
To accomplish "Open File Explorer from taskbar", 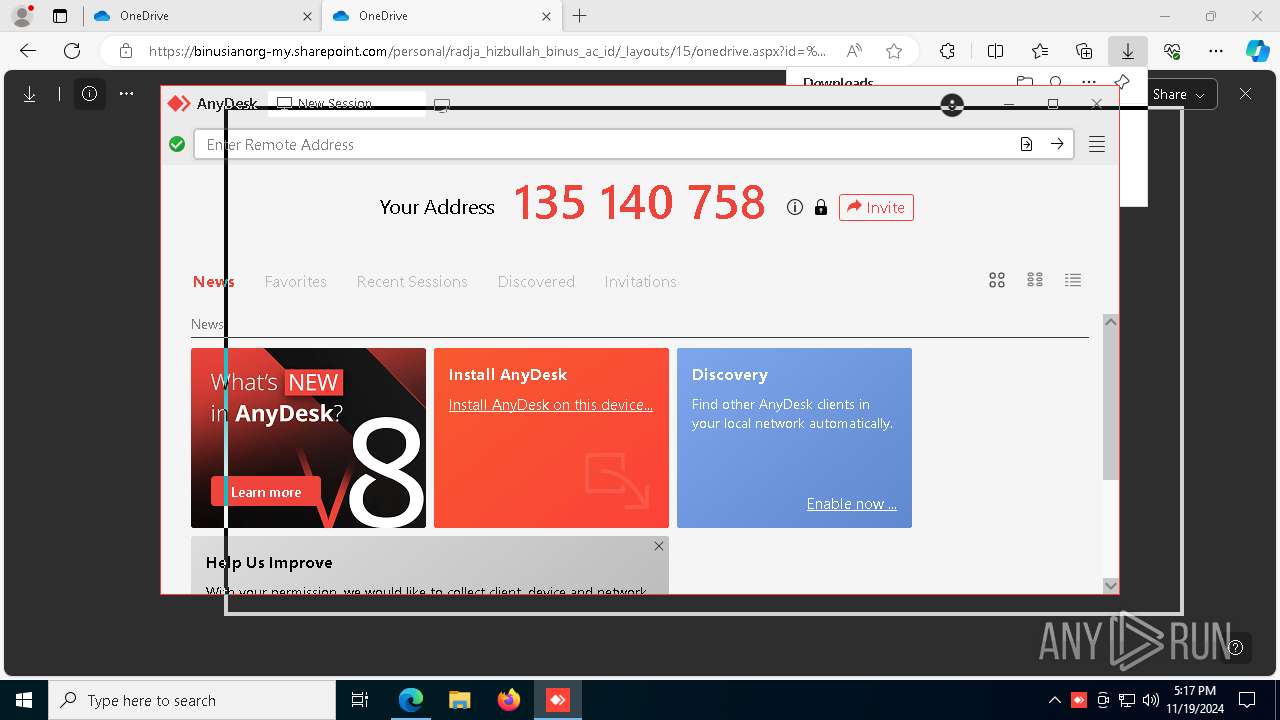I will coord(459,700).
